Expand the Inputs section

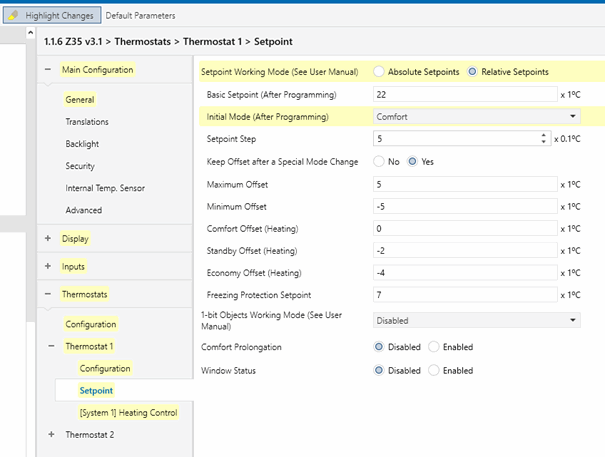[48, 266]
